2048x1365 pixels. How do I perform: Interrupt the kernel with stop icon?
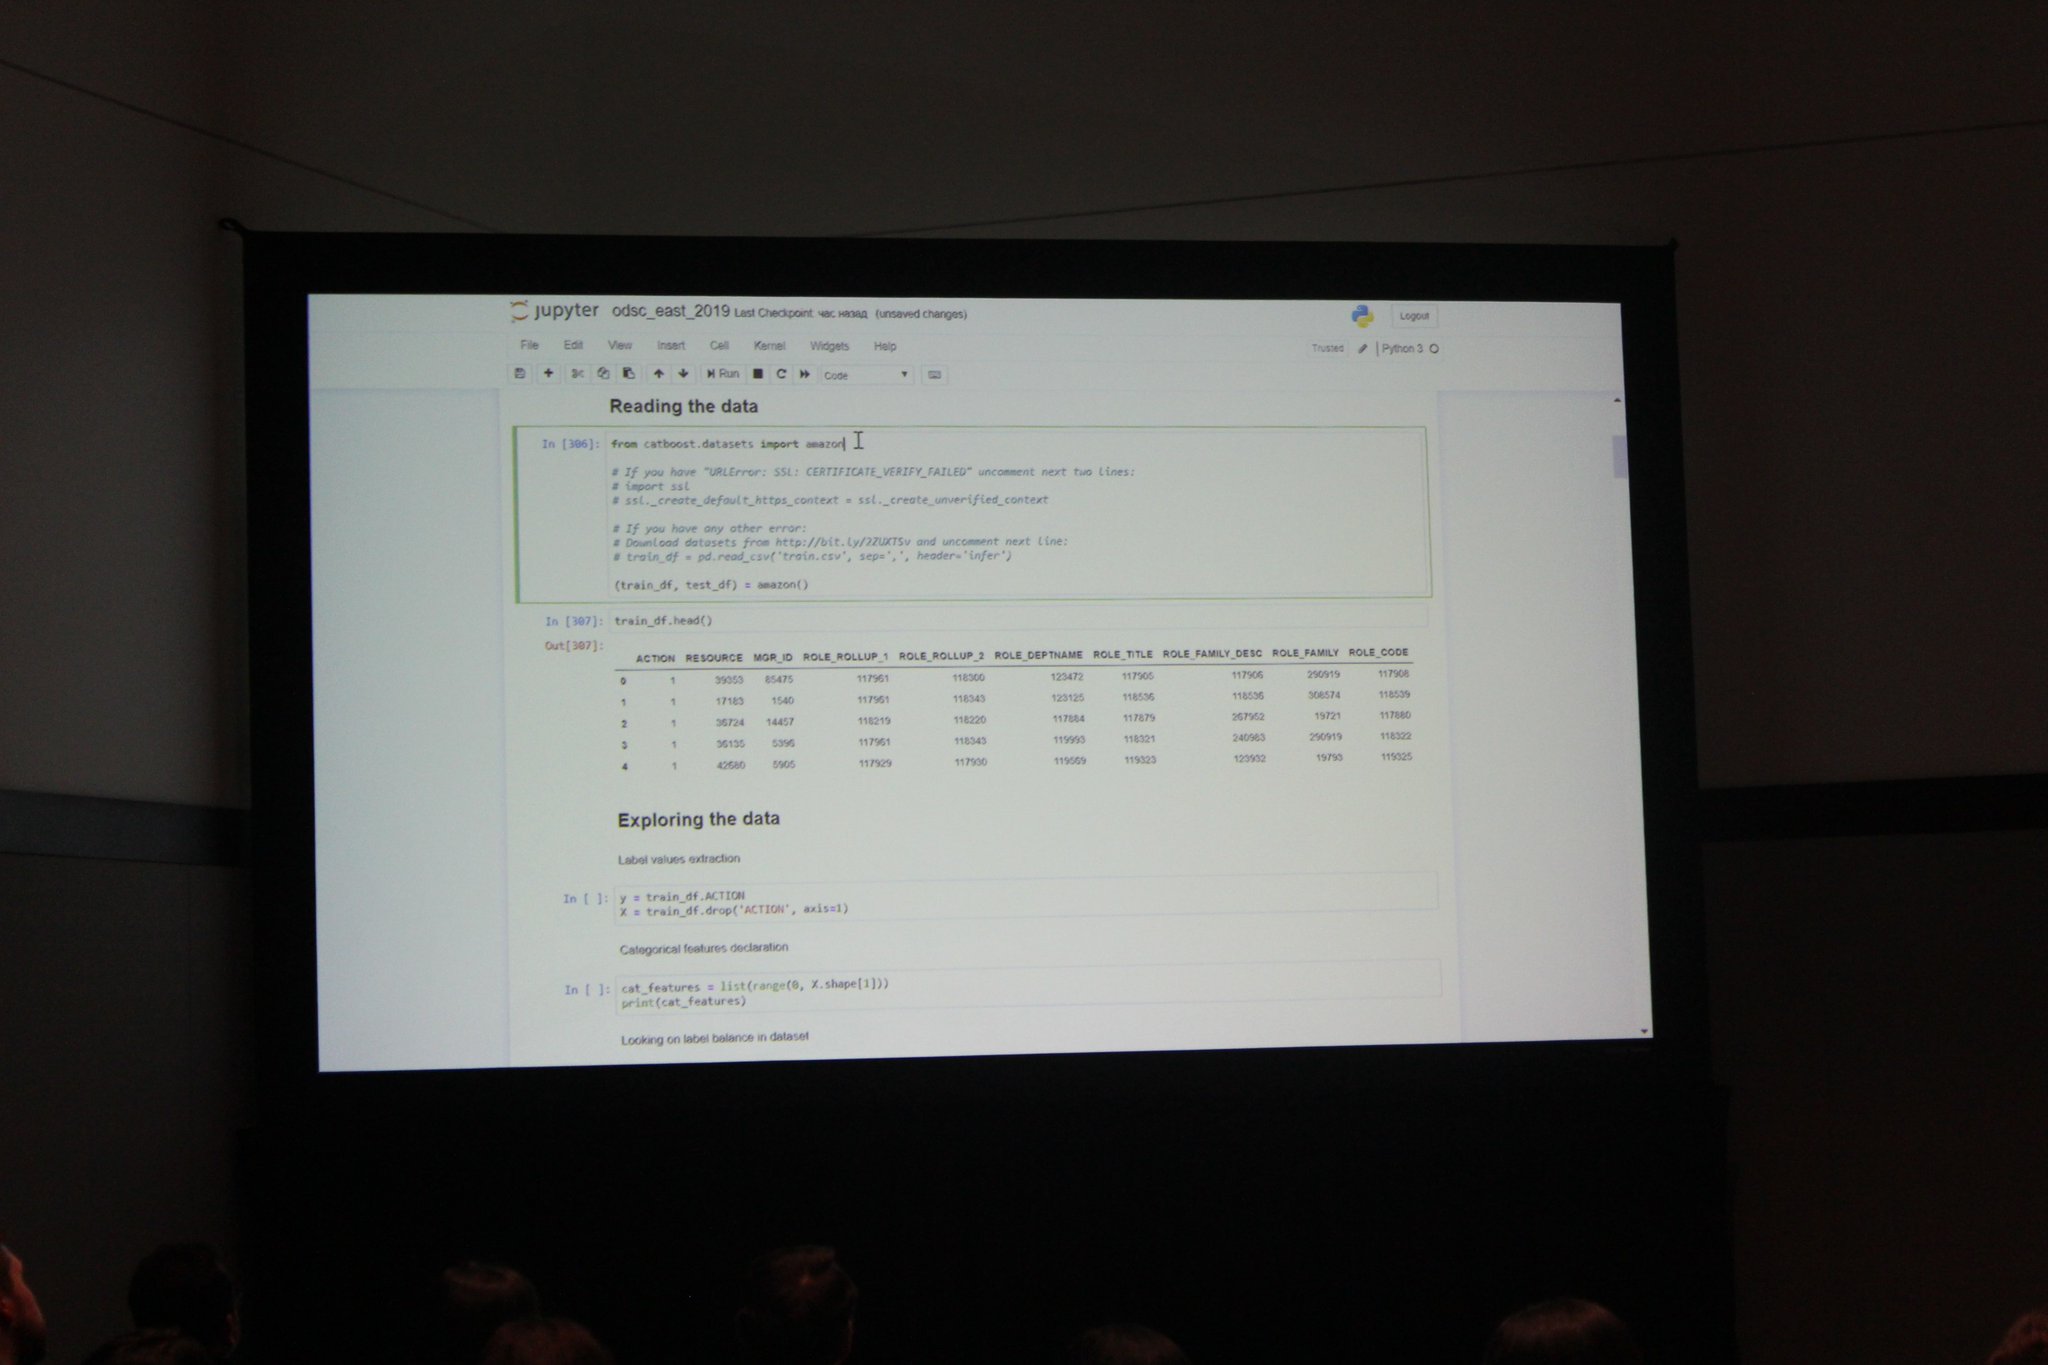point(758,374)
